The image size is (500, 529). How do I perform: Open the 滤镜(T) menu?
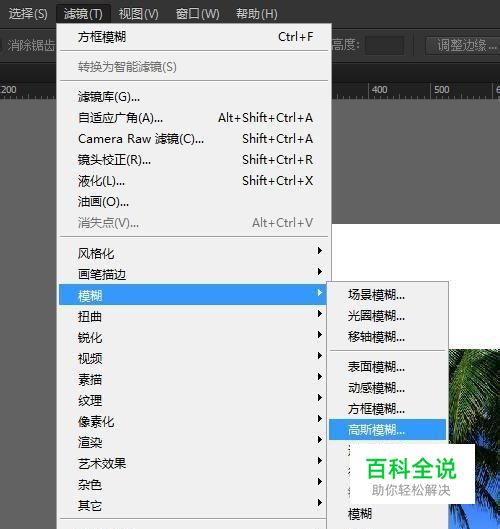click(x=83, y=14)
